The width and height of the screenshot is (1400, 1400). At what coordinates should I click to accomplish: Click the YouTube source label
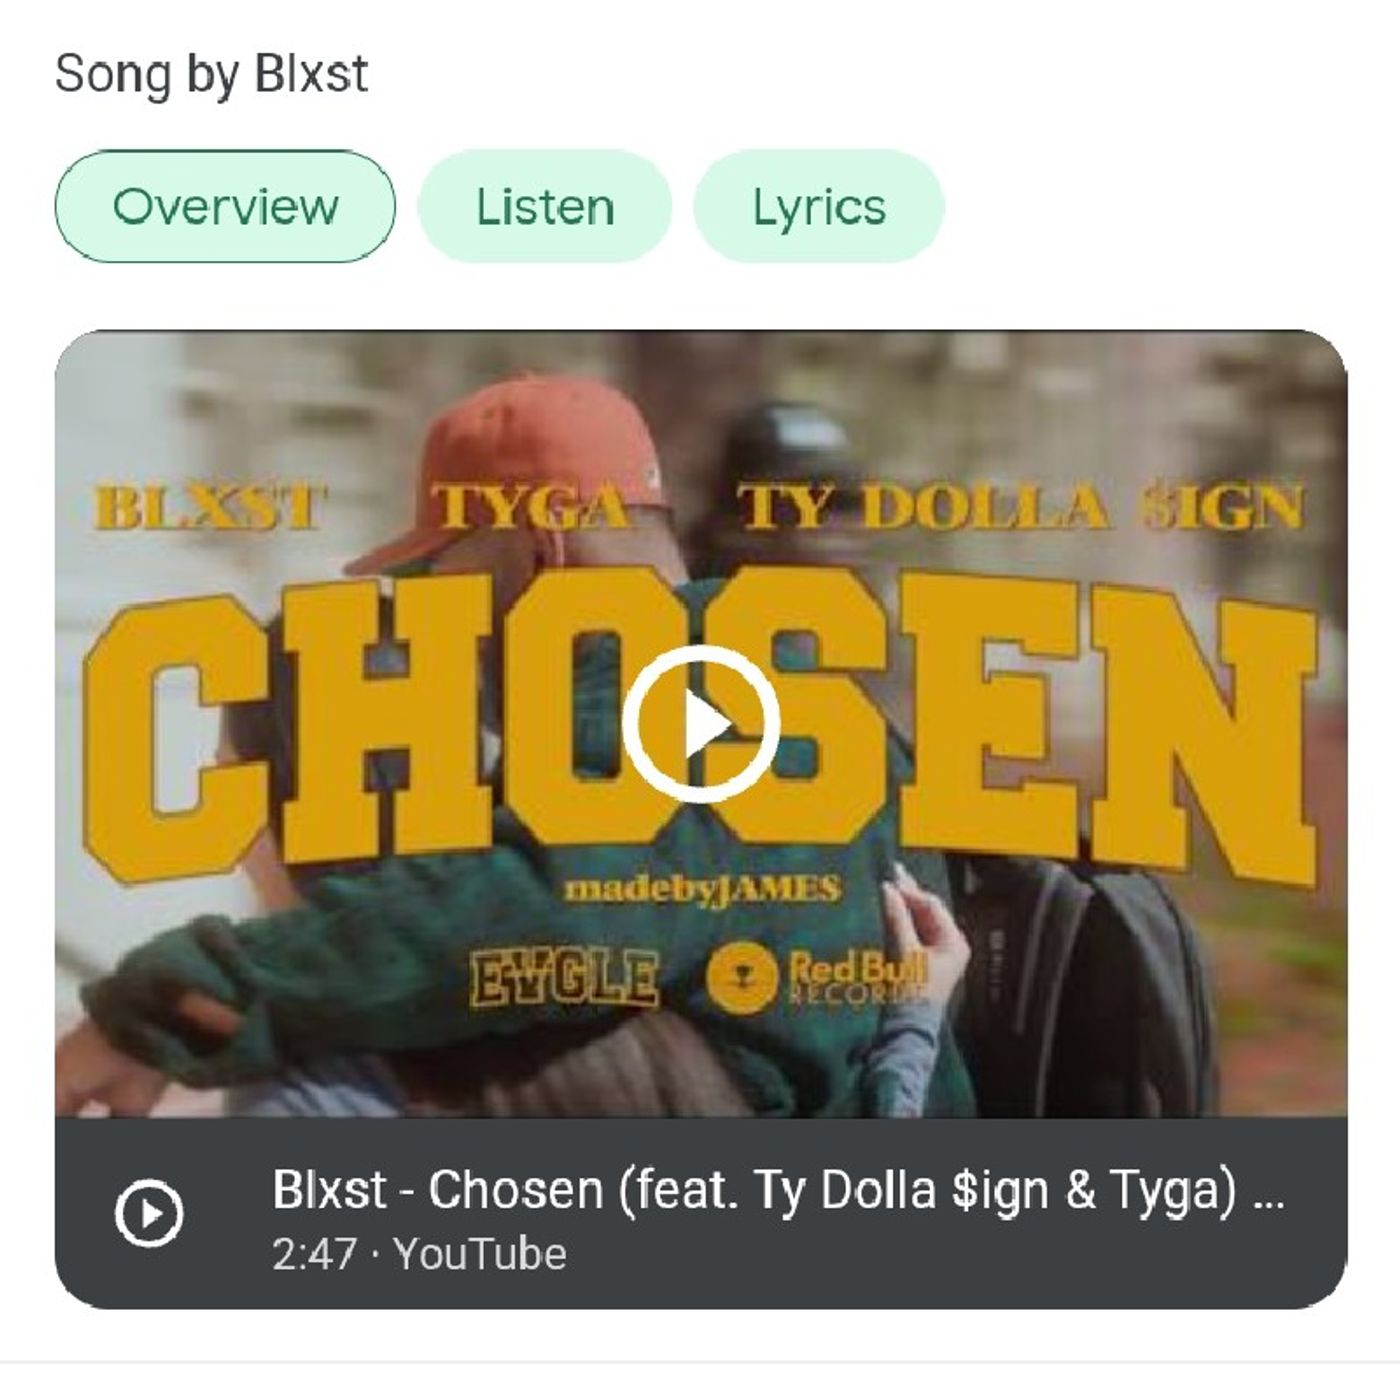(480, 1254)
